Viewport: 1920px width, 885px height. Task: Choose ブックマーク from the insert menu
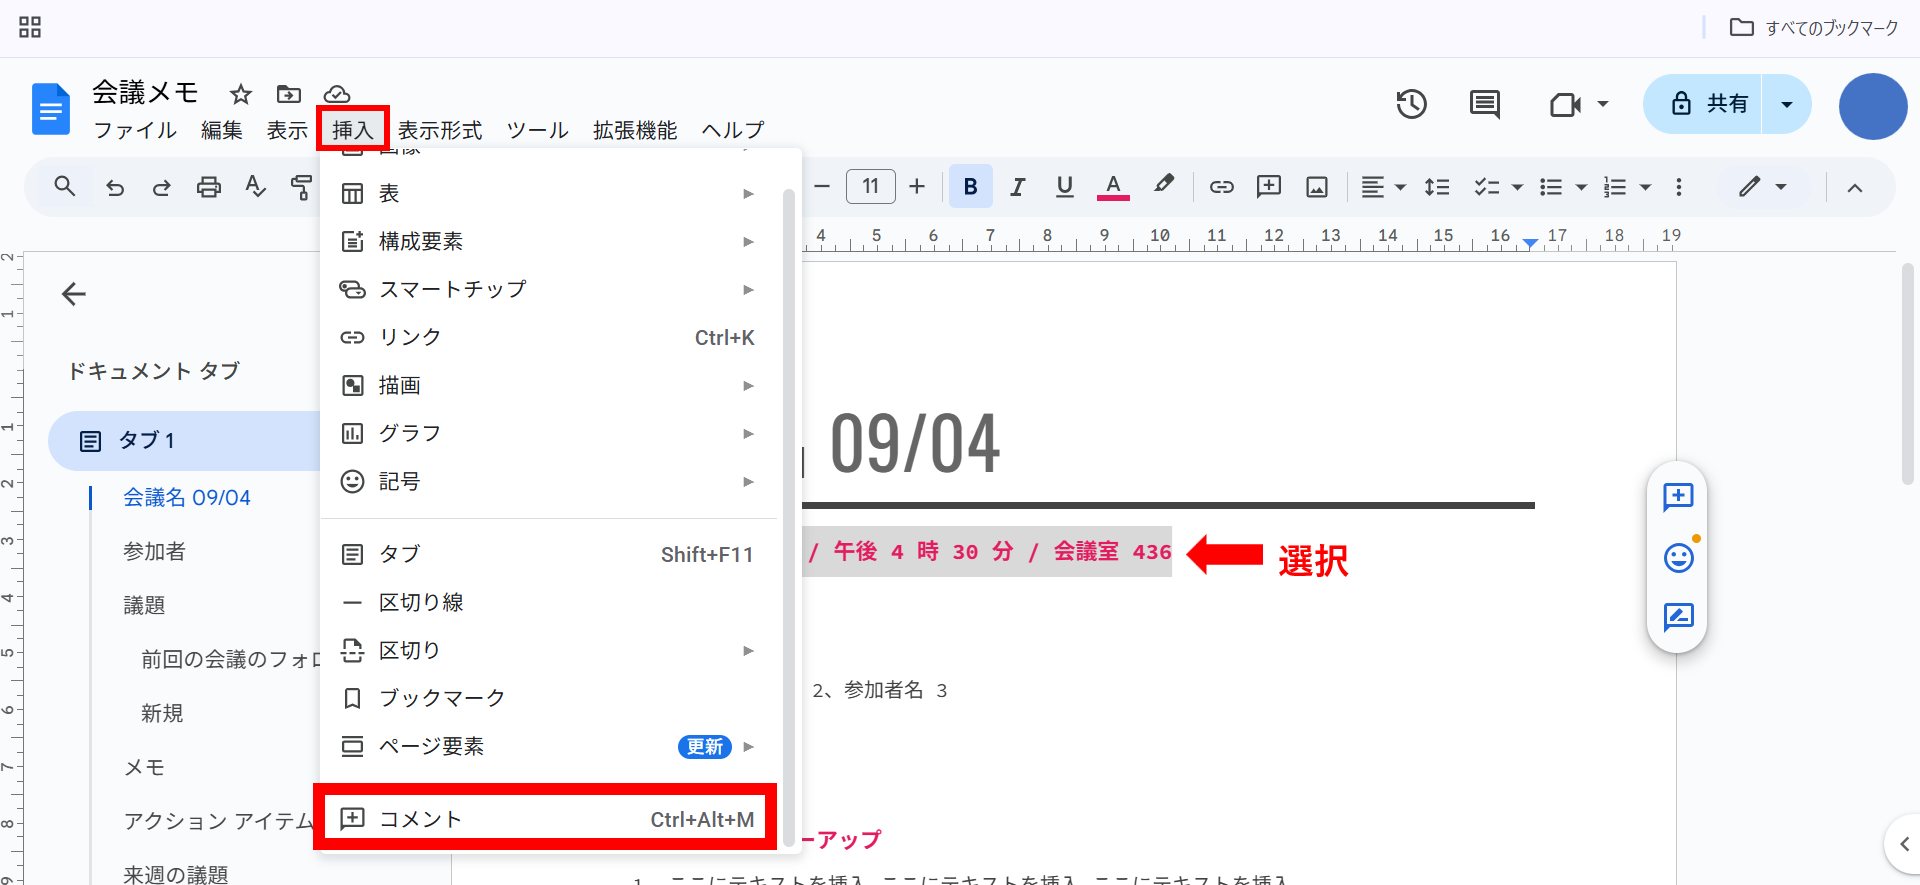[x=549, y=698]
